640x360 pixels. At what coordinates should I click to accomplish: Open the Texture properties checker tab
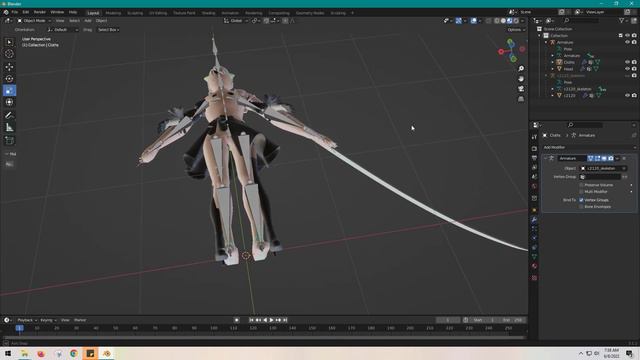pyautogui.click(x=534, y=278)
